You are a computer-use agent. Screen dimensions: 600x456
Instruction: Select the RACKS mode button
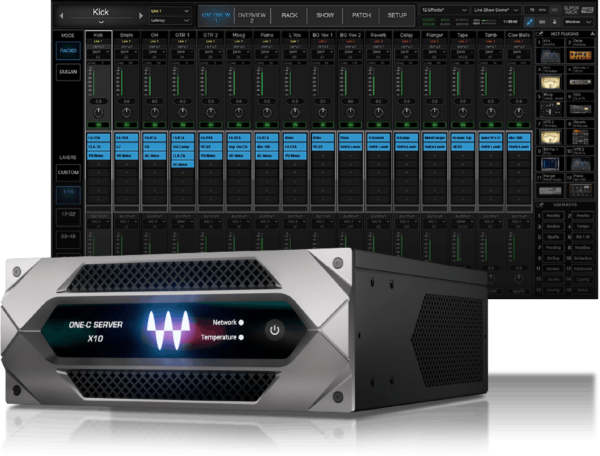point(68,50)
